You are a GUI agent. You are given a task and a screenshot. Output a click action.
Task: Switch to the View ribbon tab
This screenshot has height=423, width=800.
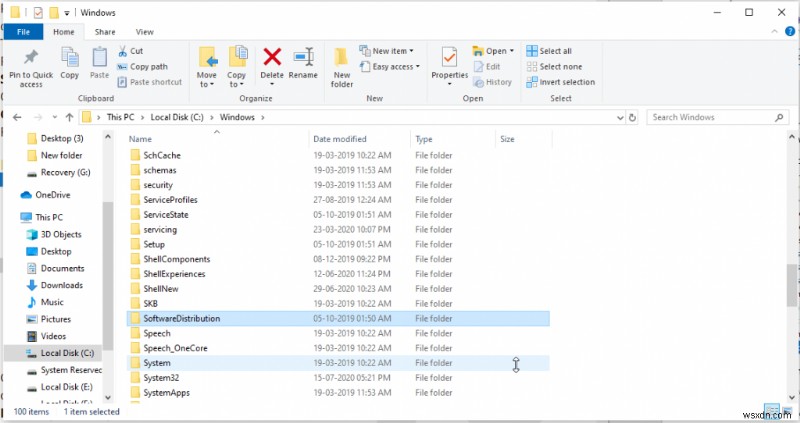click(145, 32)
